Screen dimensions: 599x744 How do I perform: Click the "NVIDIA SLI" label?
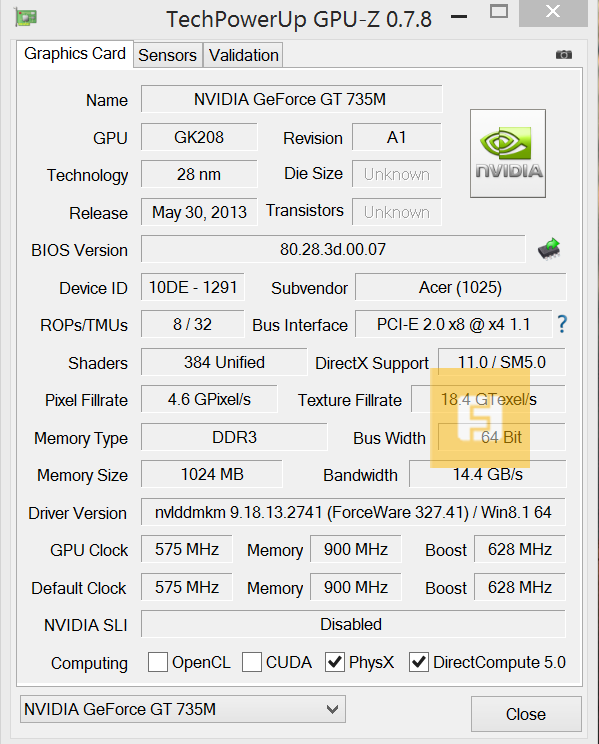pyautogui.click(x=85, y=625)
